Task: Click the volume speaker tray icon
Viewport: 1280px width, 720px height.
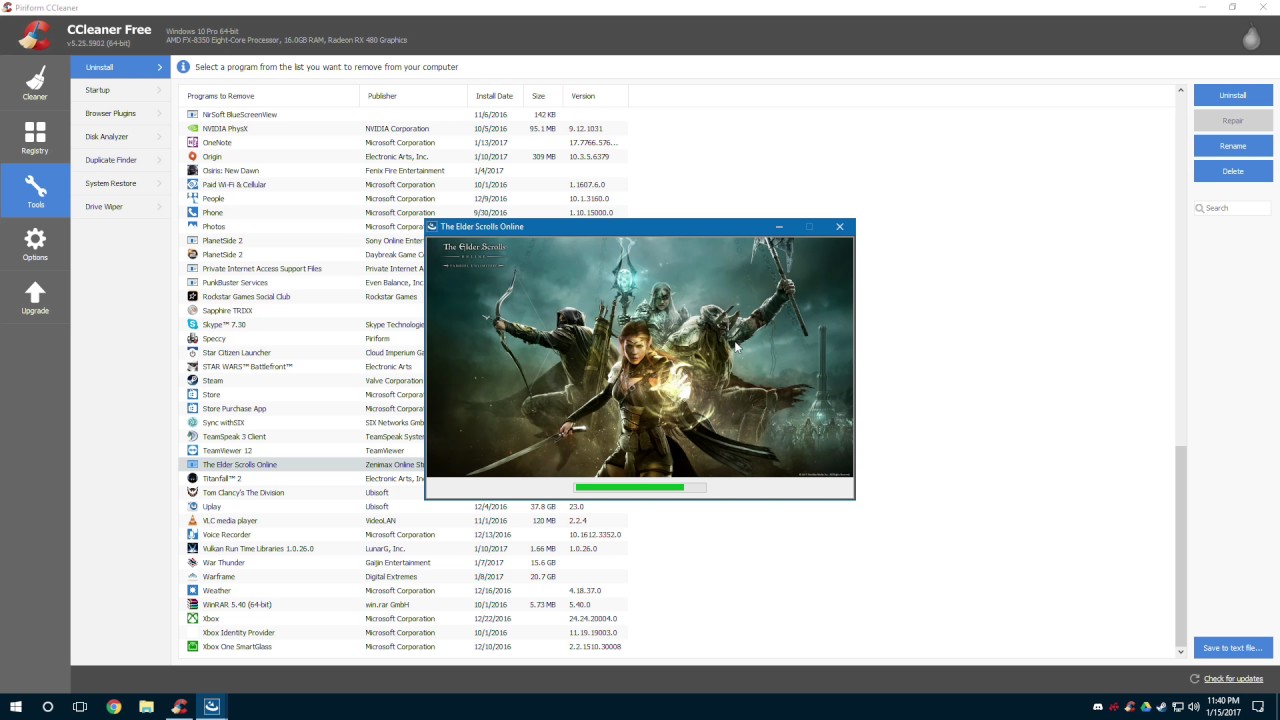Action: pyautogui.click(x=1194, y=707)
